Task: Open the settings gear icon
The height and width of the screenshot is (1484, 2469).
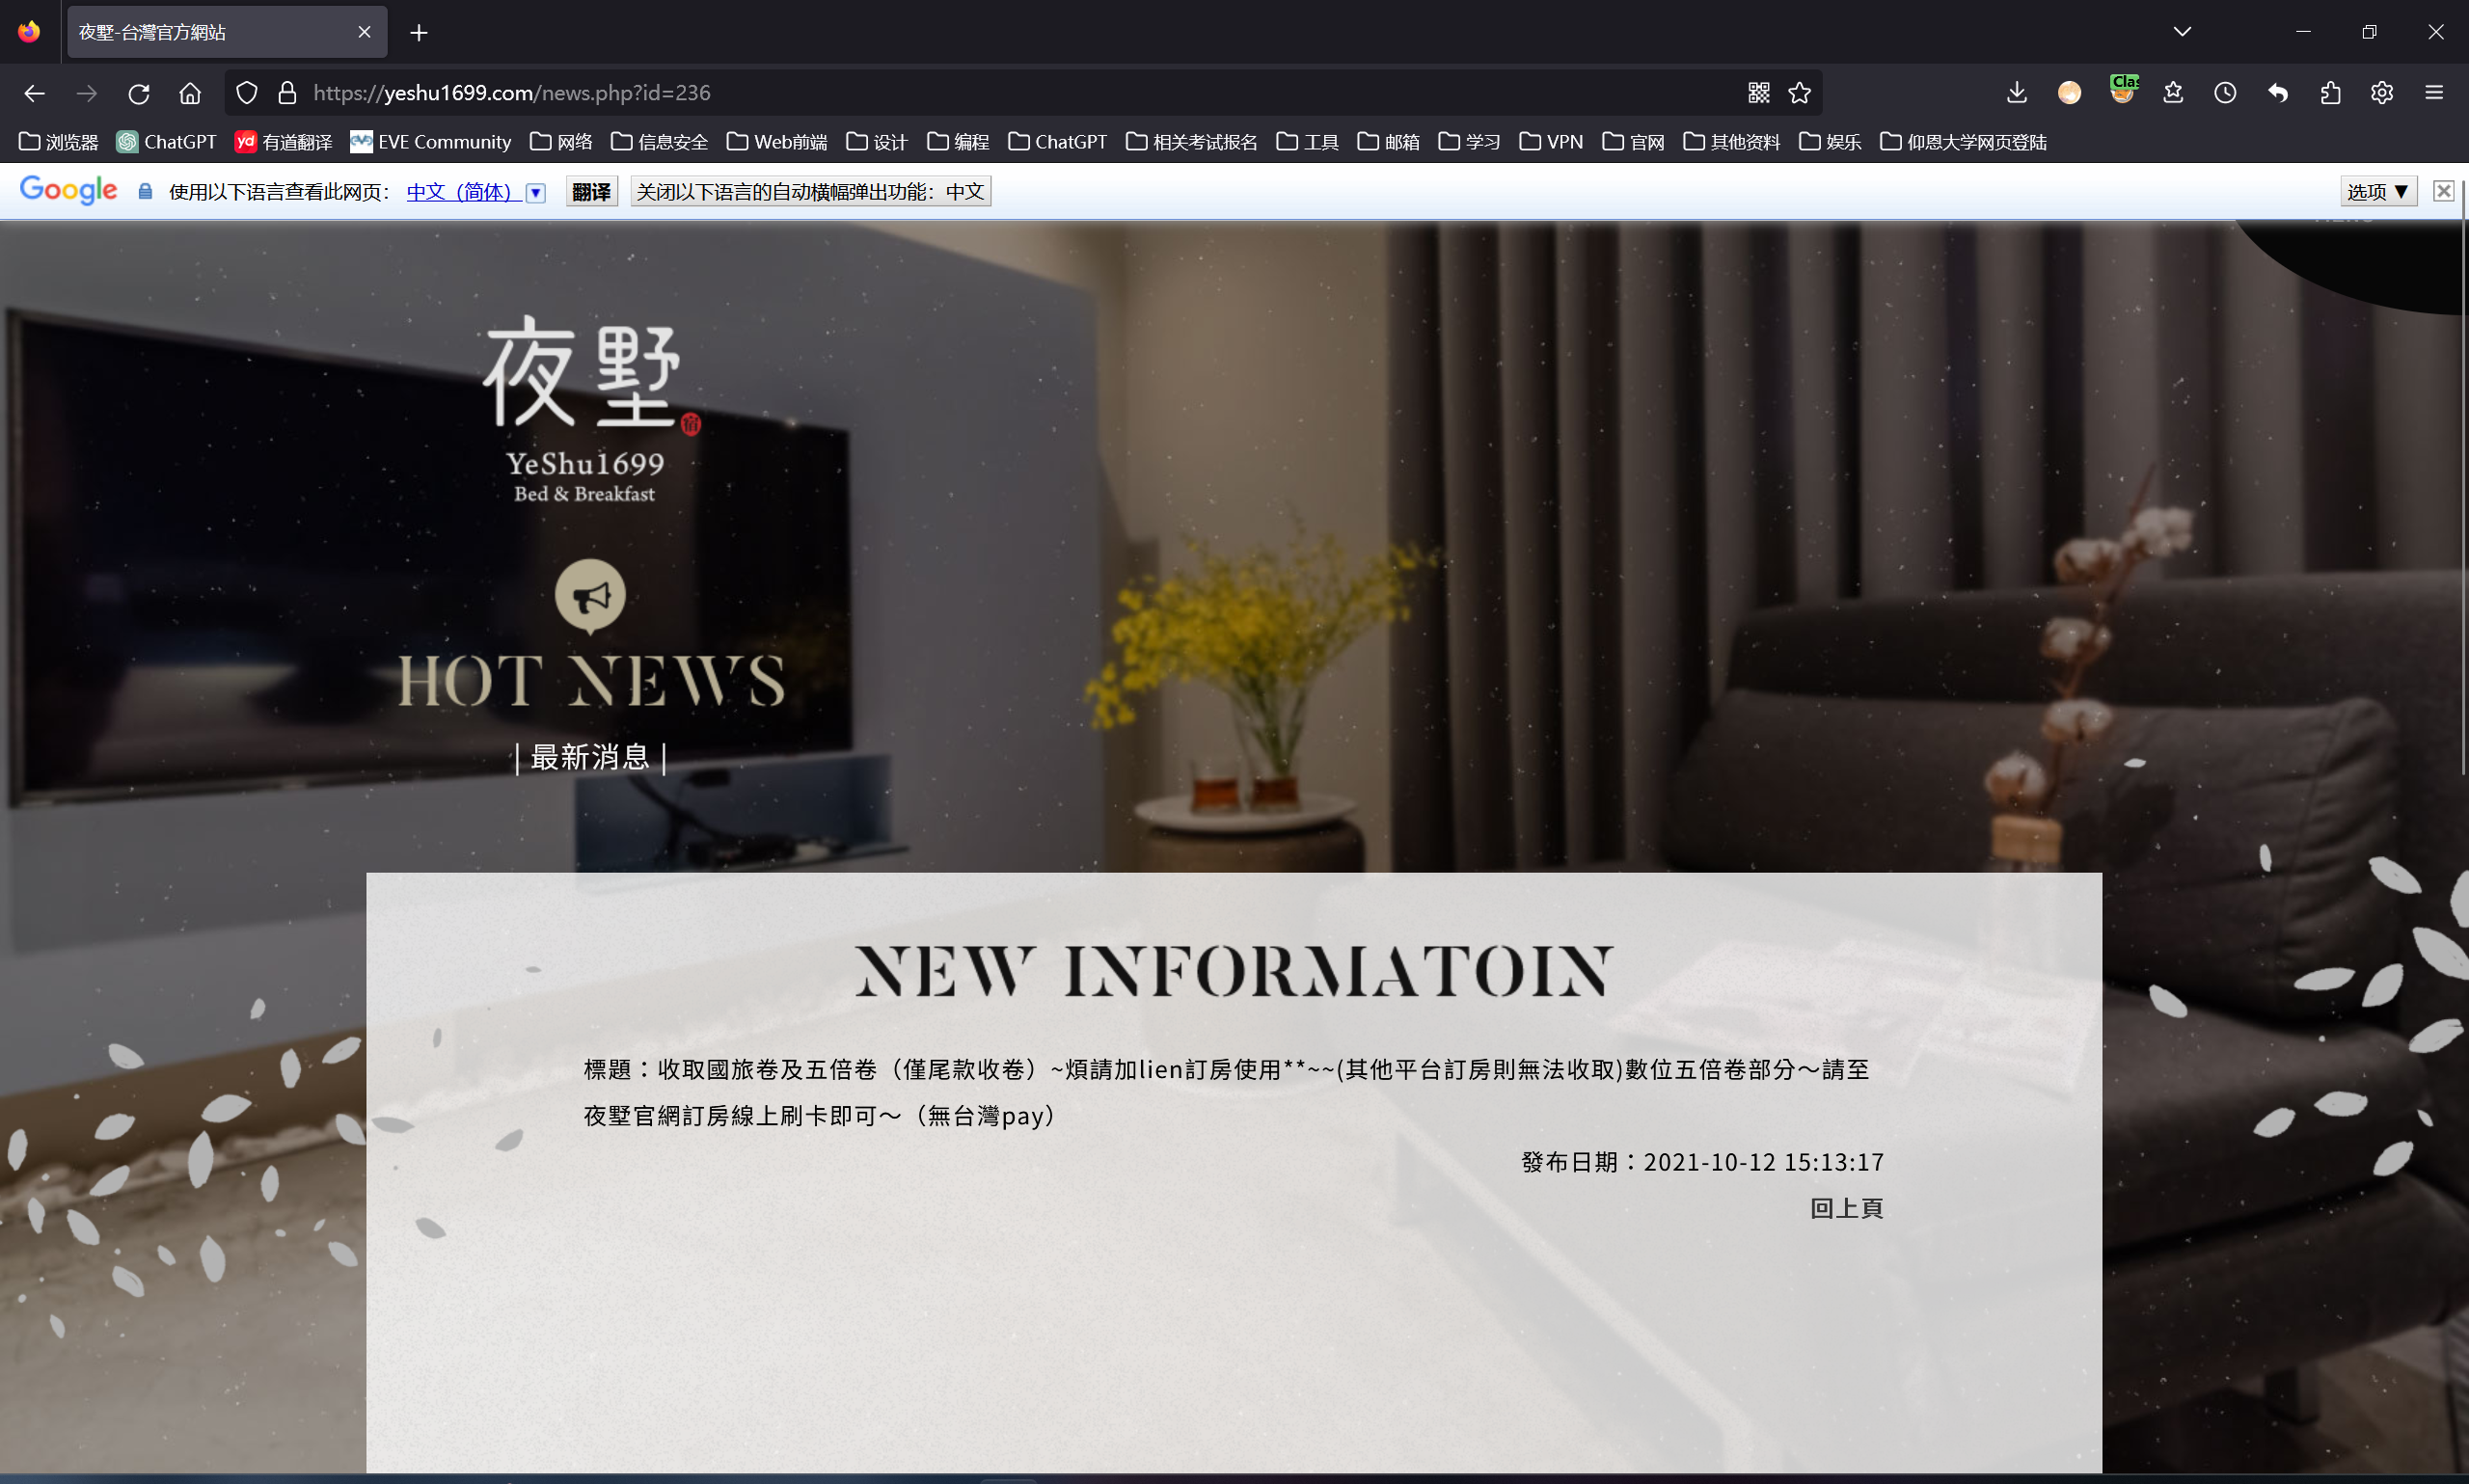Action: [2382, 93]
